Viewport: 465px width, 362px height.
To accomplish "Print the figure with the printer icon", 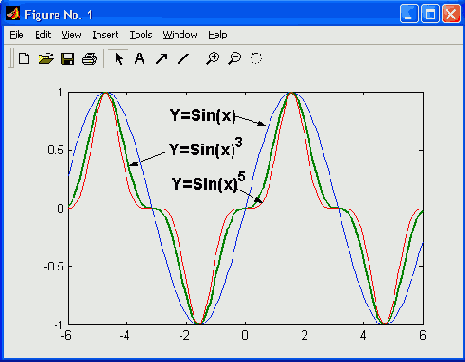I will [x=89, y=59].
